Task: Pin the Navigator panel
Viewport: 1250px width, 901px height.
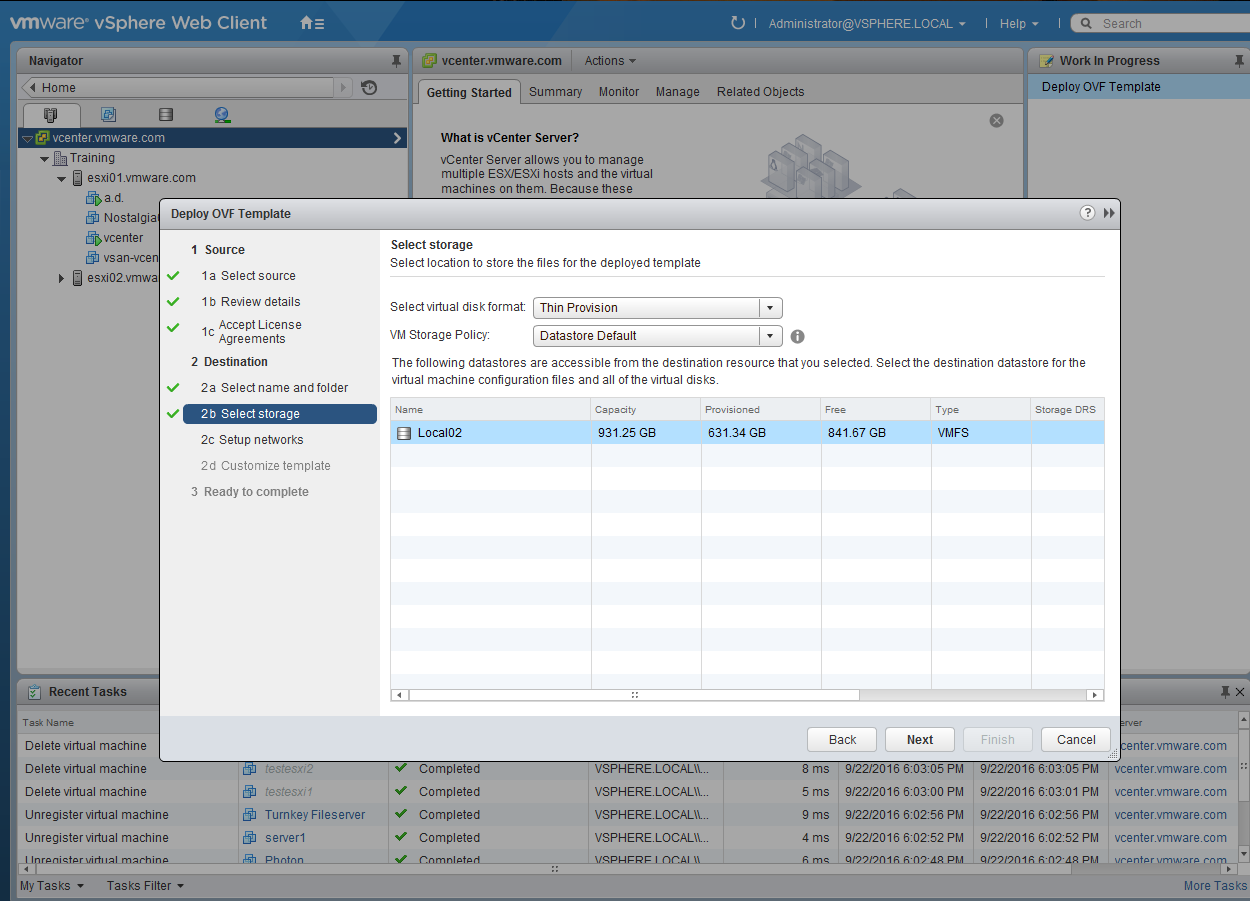Action: (x=396, y=61)
